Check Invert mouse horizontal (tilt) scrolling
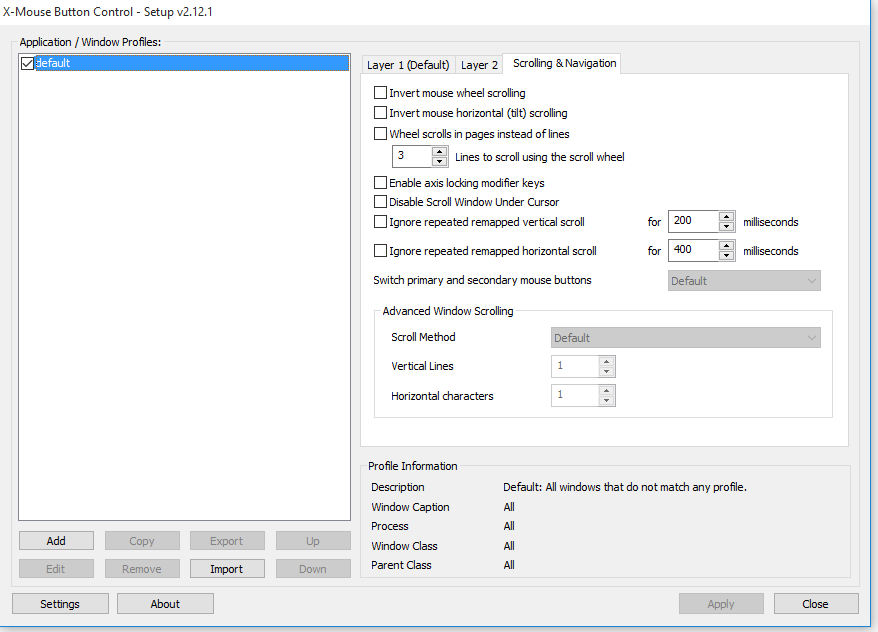878x632 pixels. (380, 113)
